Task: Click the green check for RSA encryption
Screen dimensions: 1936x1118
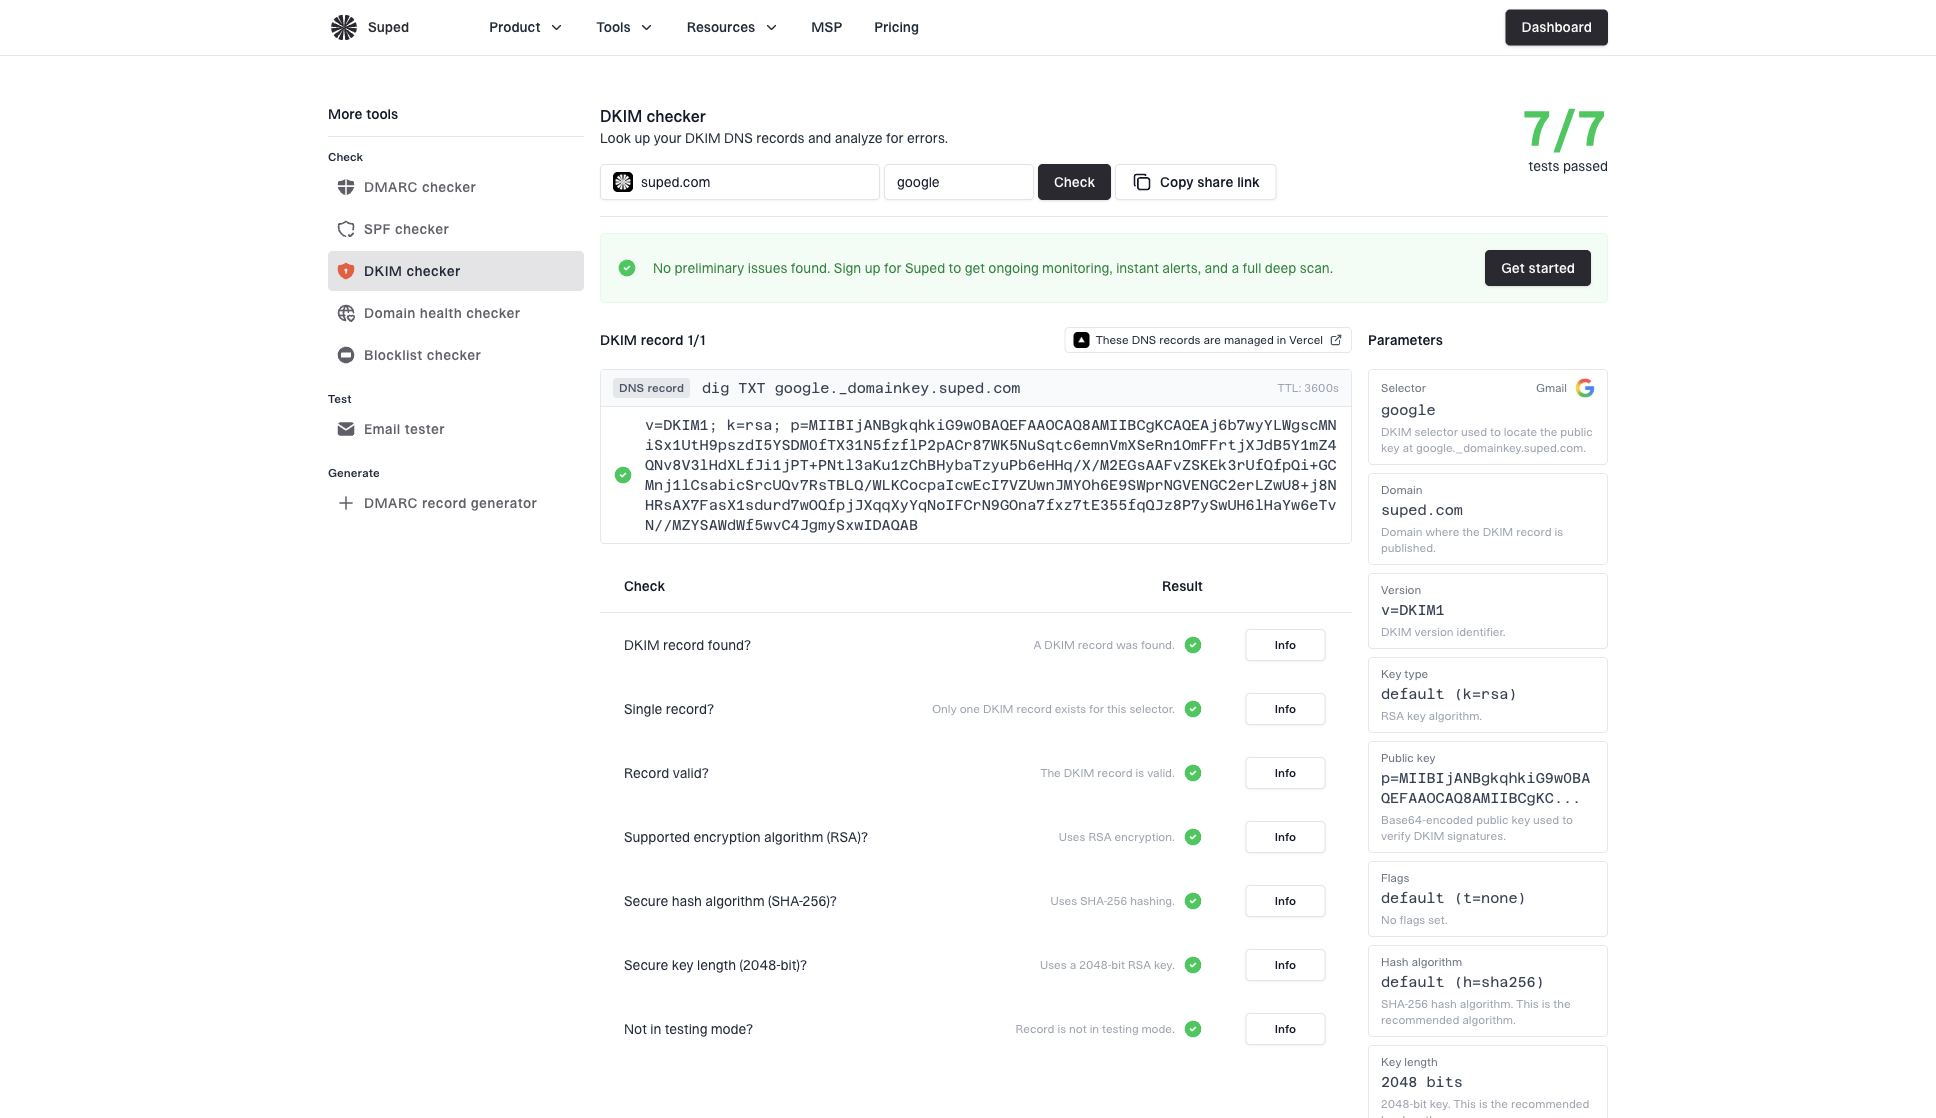Action: (1193, 837)
